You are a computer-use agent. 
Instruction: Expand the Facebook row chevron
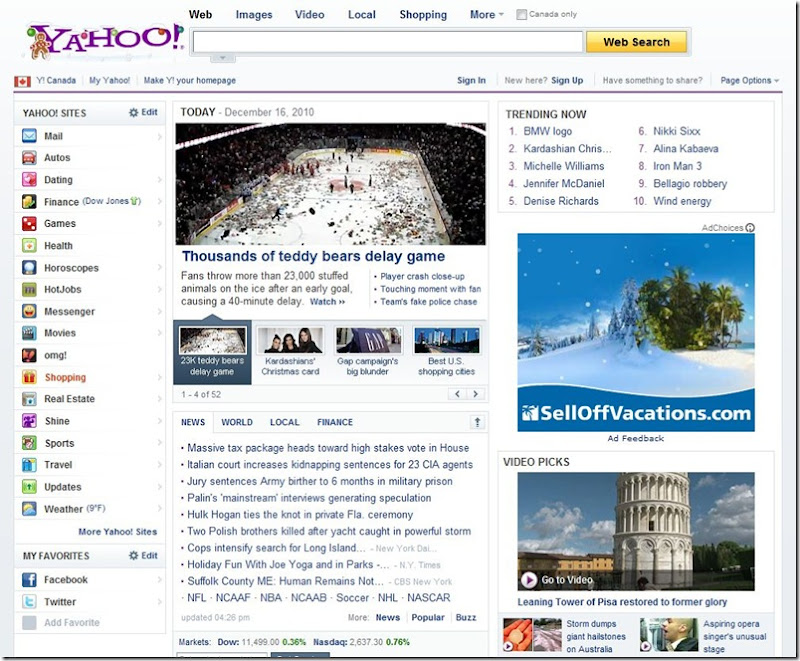tap(159, 579)
